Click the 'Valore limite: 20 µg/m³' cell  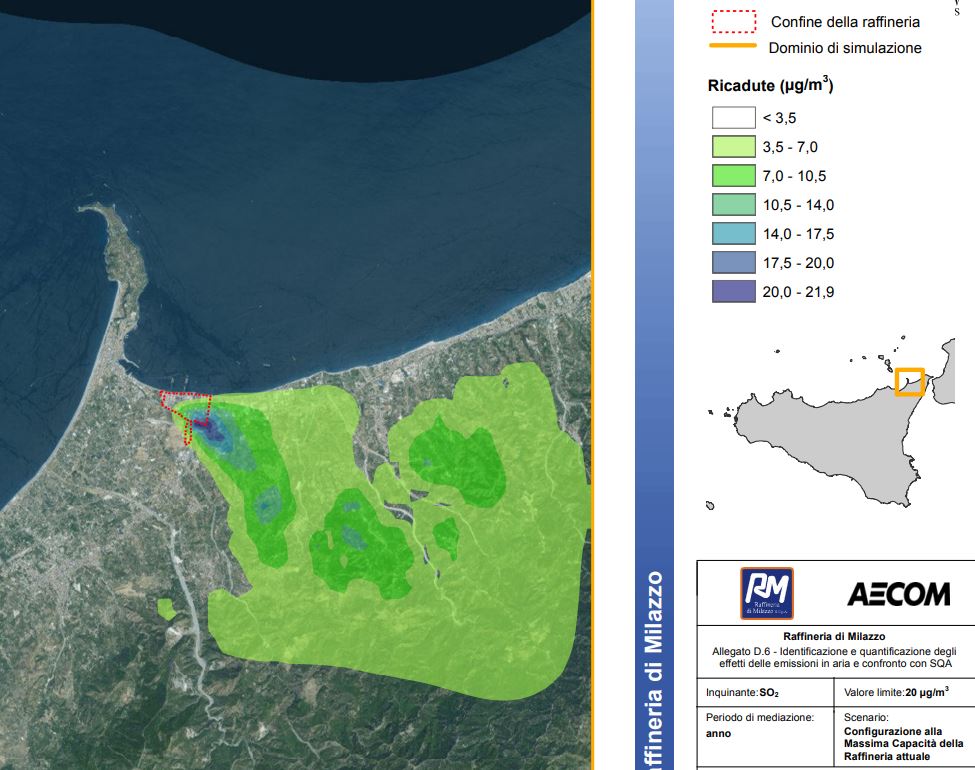tap(897, 691)
